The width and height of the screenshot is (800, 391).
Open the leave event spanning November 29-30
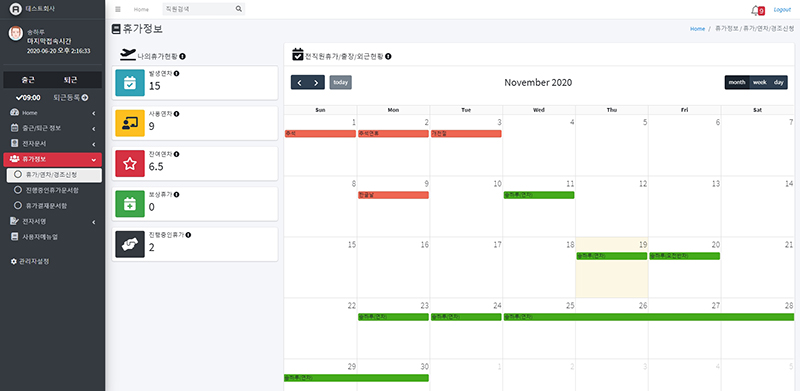click(356, 378)
